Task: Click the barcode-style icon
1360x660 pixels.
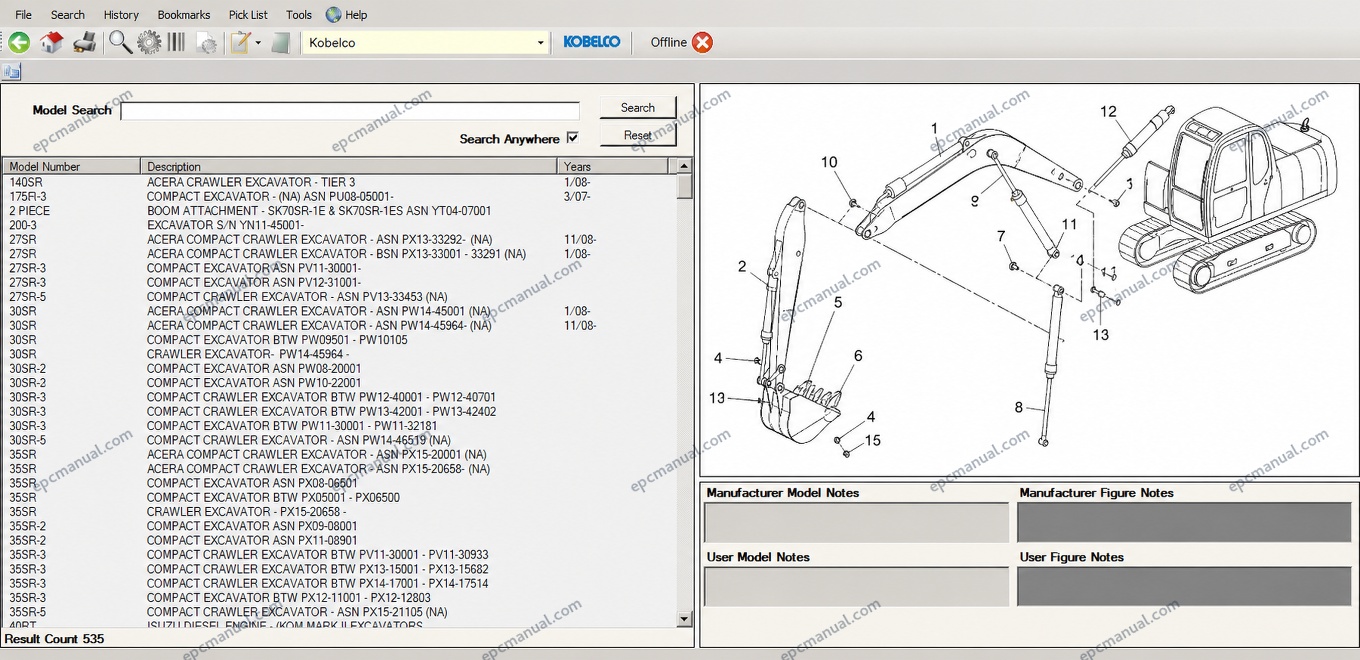Action: [x=176, y=42]
